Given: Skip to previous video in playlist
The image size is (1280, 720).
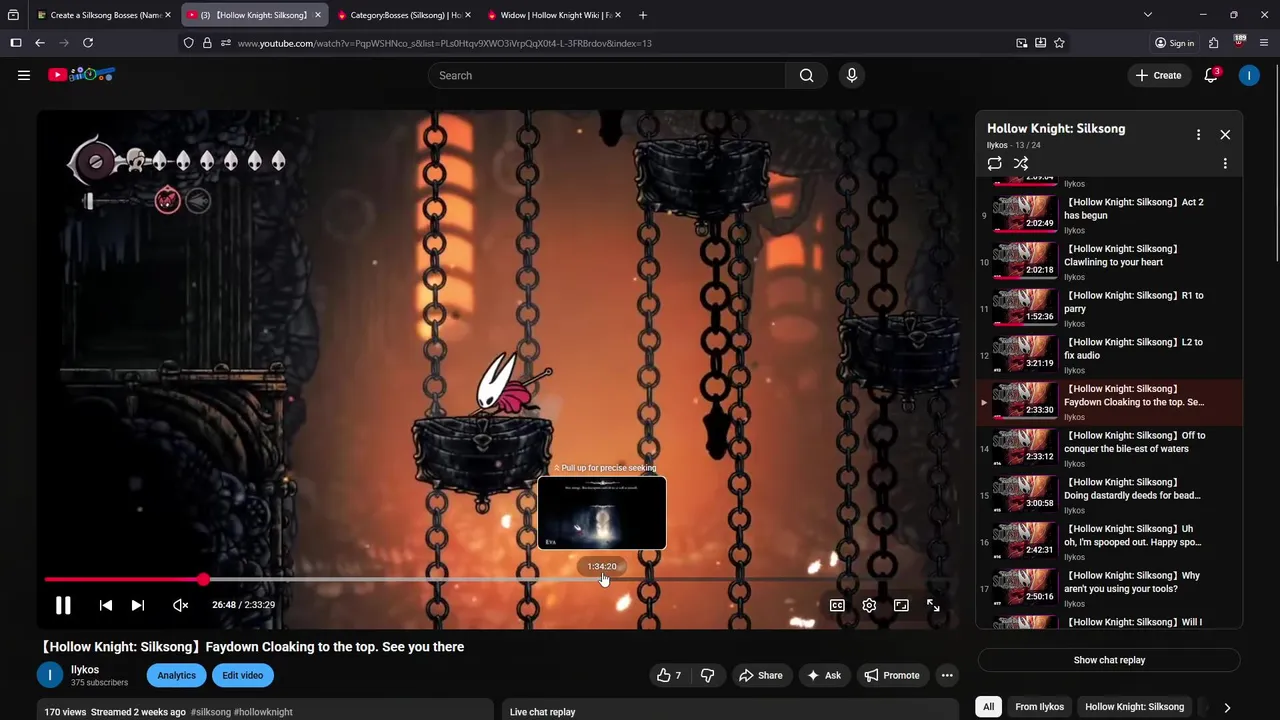Looking at the screenshot, I should (x=106, y=605).
